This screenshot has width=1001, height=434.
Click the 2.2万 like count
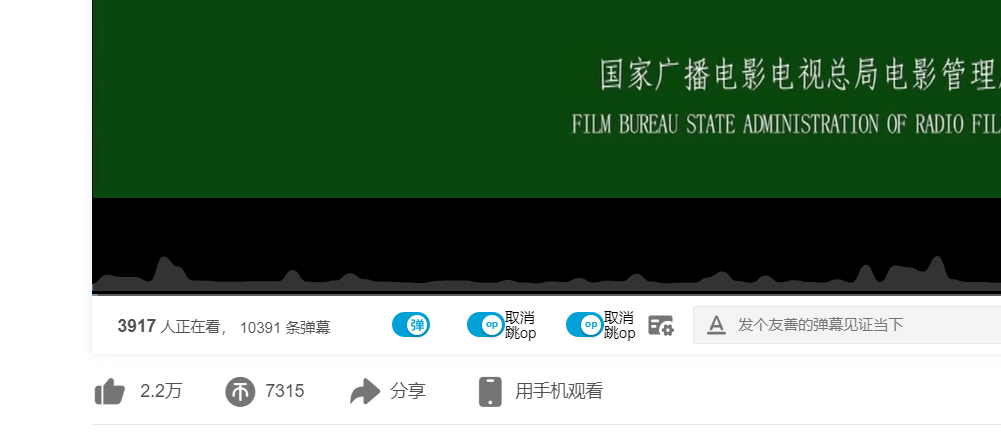[161, 391]
